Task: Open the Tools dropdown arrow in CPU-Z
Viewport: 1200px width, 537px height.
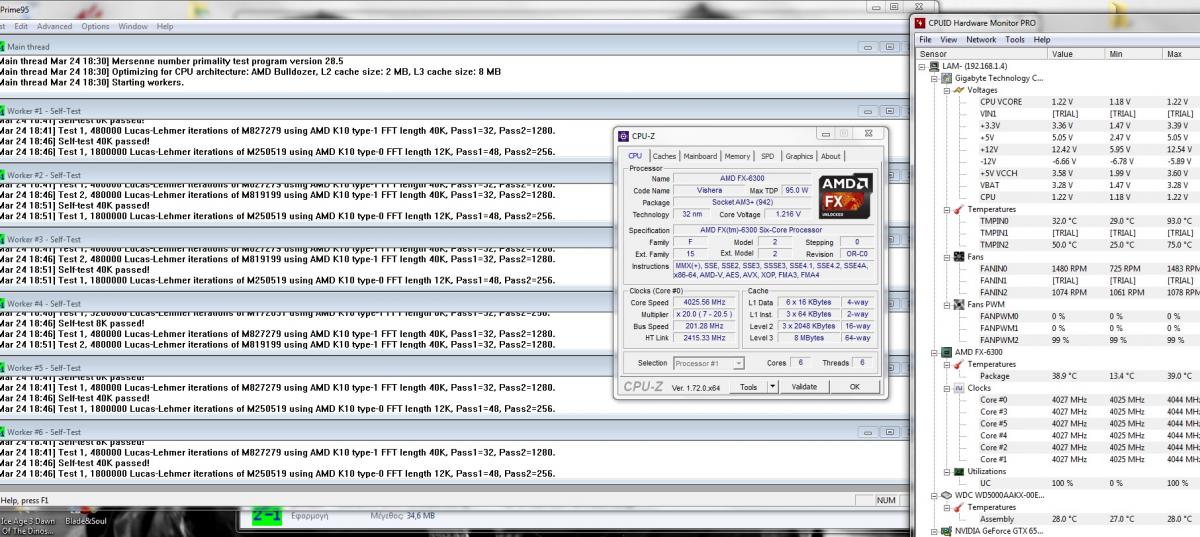Action: pyautogui.click(x=773, y=386)
